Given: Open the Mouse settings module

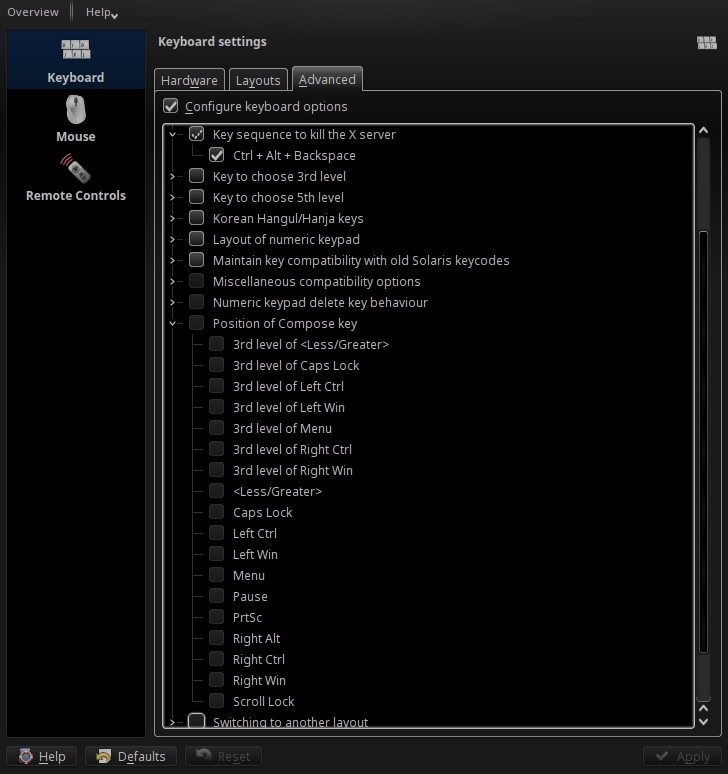Looking at the screenshot, I should pyautogui.click(x=76, y=119).
